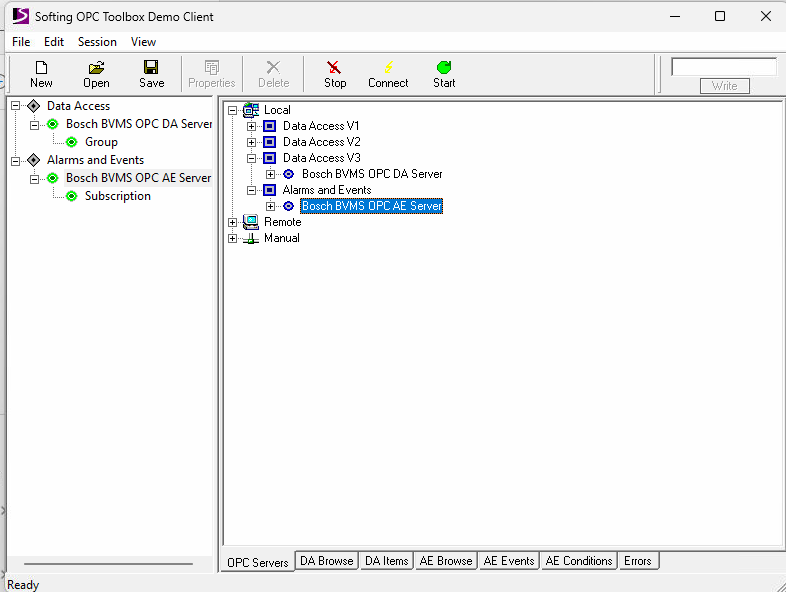Switch to the AE Events tab
The image size is (786, 592).
509,561
